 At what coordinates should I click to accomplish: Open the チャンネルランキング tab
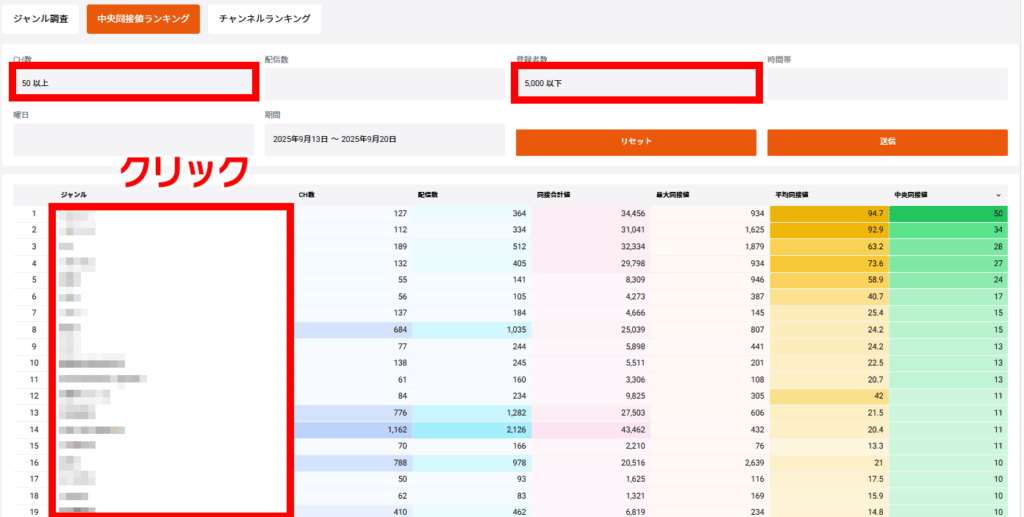265,18
